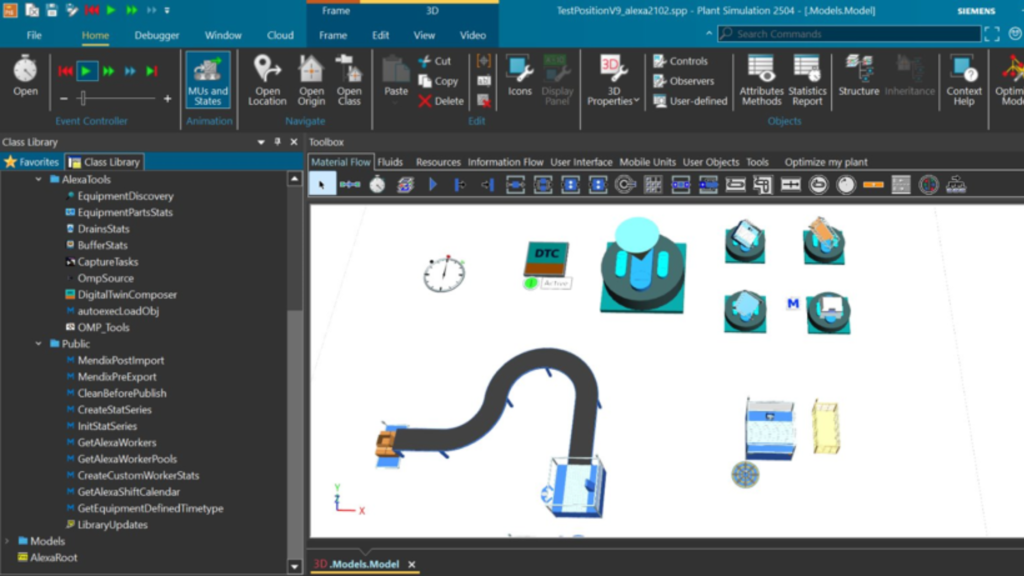Select AlexaRoot in the class library
Image resolution: width=1024 pixels, height=576 pixels.
pyautogui.click(x=54, y=558)
